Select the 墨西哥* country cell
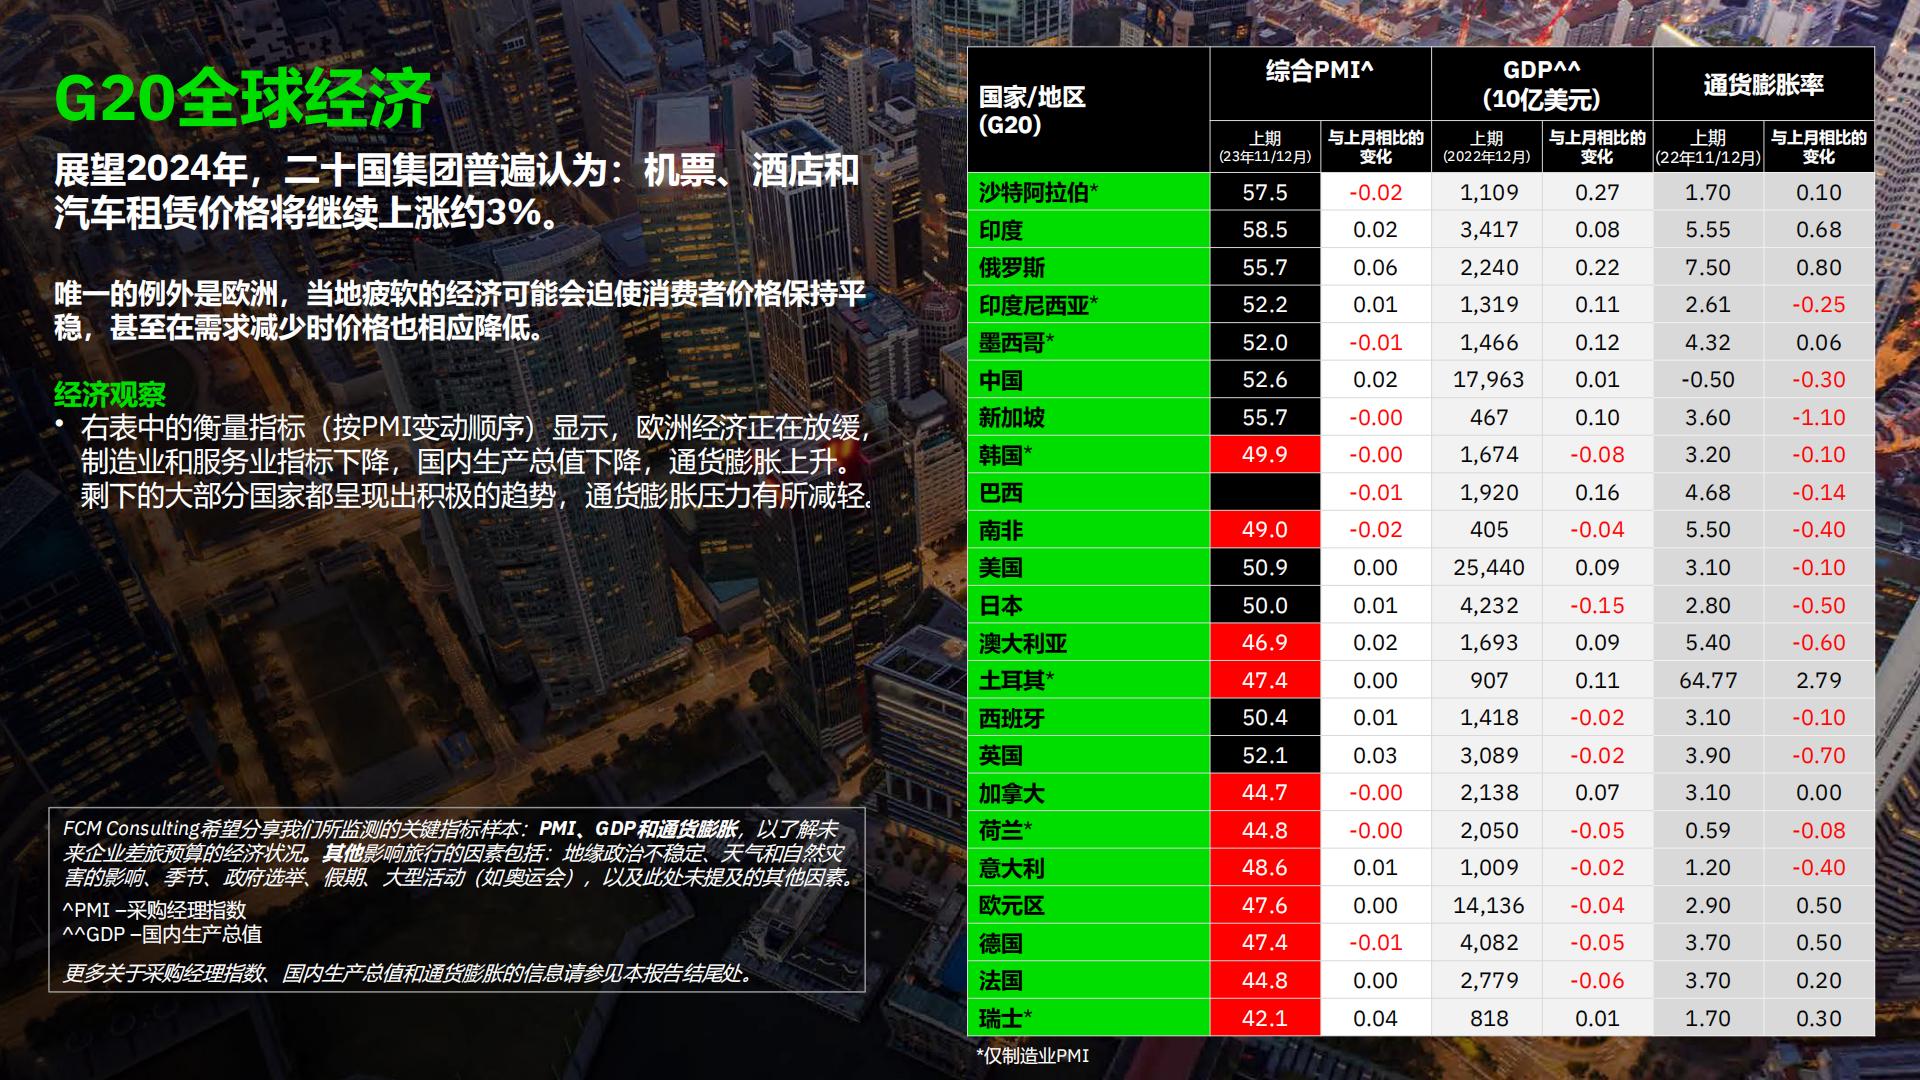The width and height of the screenshot is (1920, 1080). [1089, 342]
